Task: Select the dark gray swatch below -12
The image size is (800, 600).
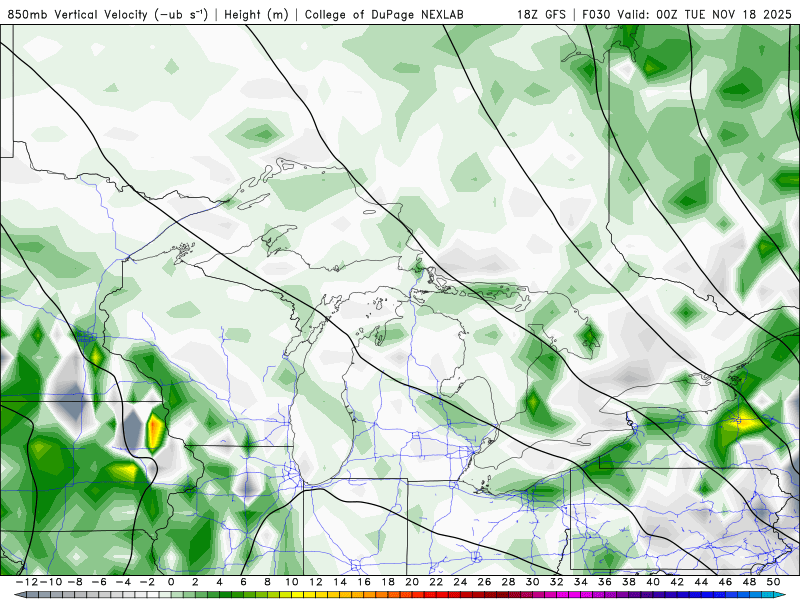Action: pos(32,594)
